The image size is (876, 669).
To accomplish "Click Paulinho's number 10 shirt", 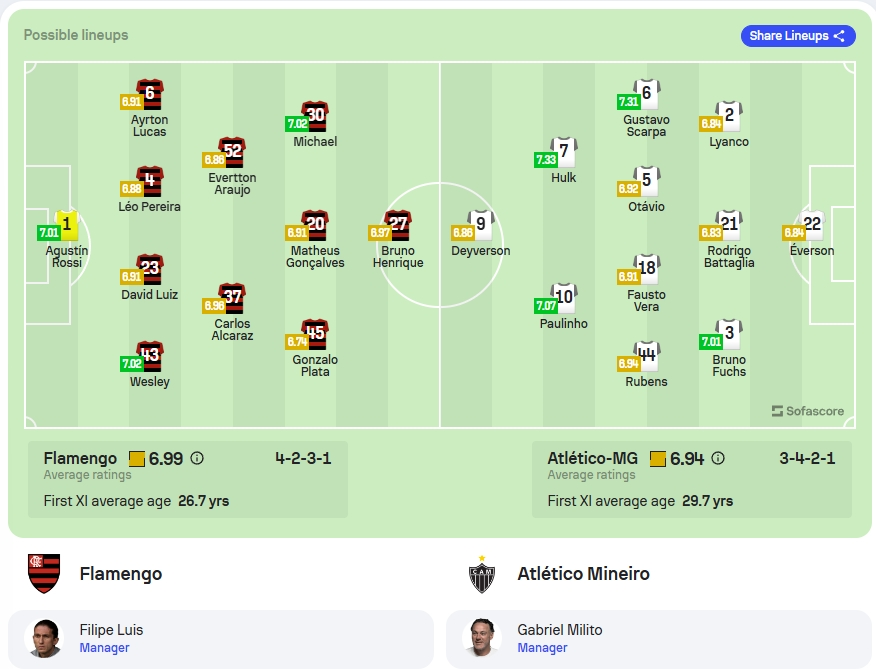I will point(564,297).
